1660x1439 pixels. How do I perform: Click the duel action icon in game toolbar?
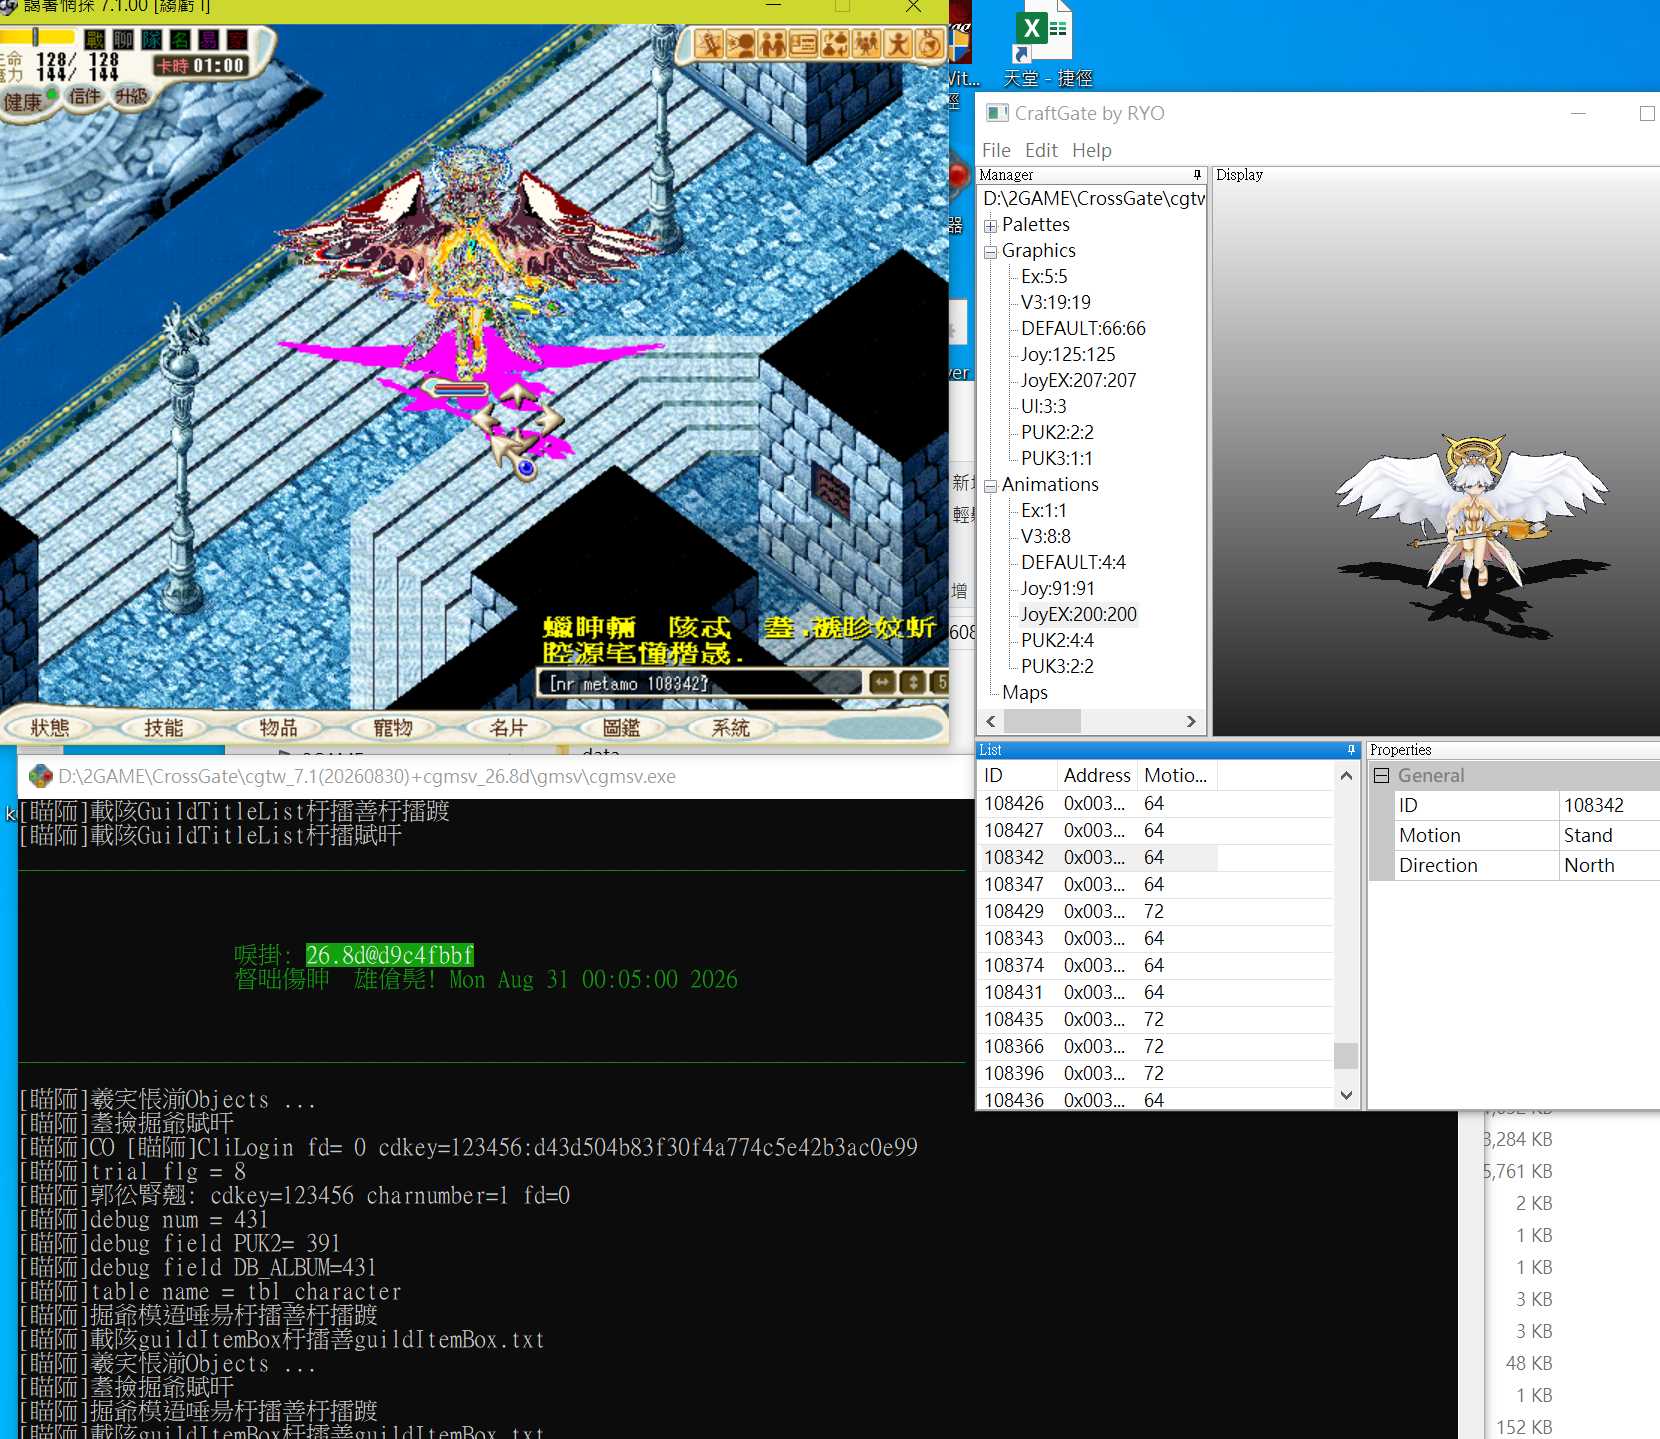pyautogui.click(x=709, y=44)
